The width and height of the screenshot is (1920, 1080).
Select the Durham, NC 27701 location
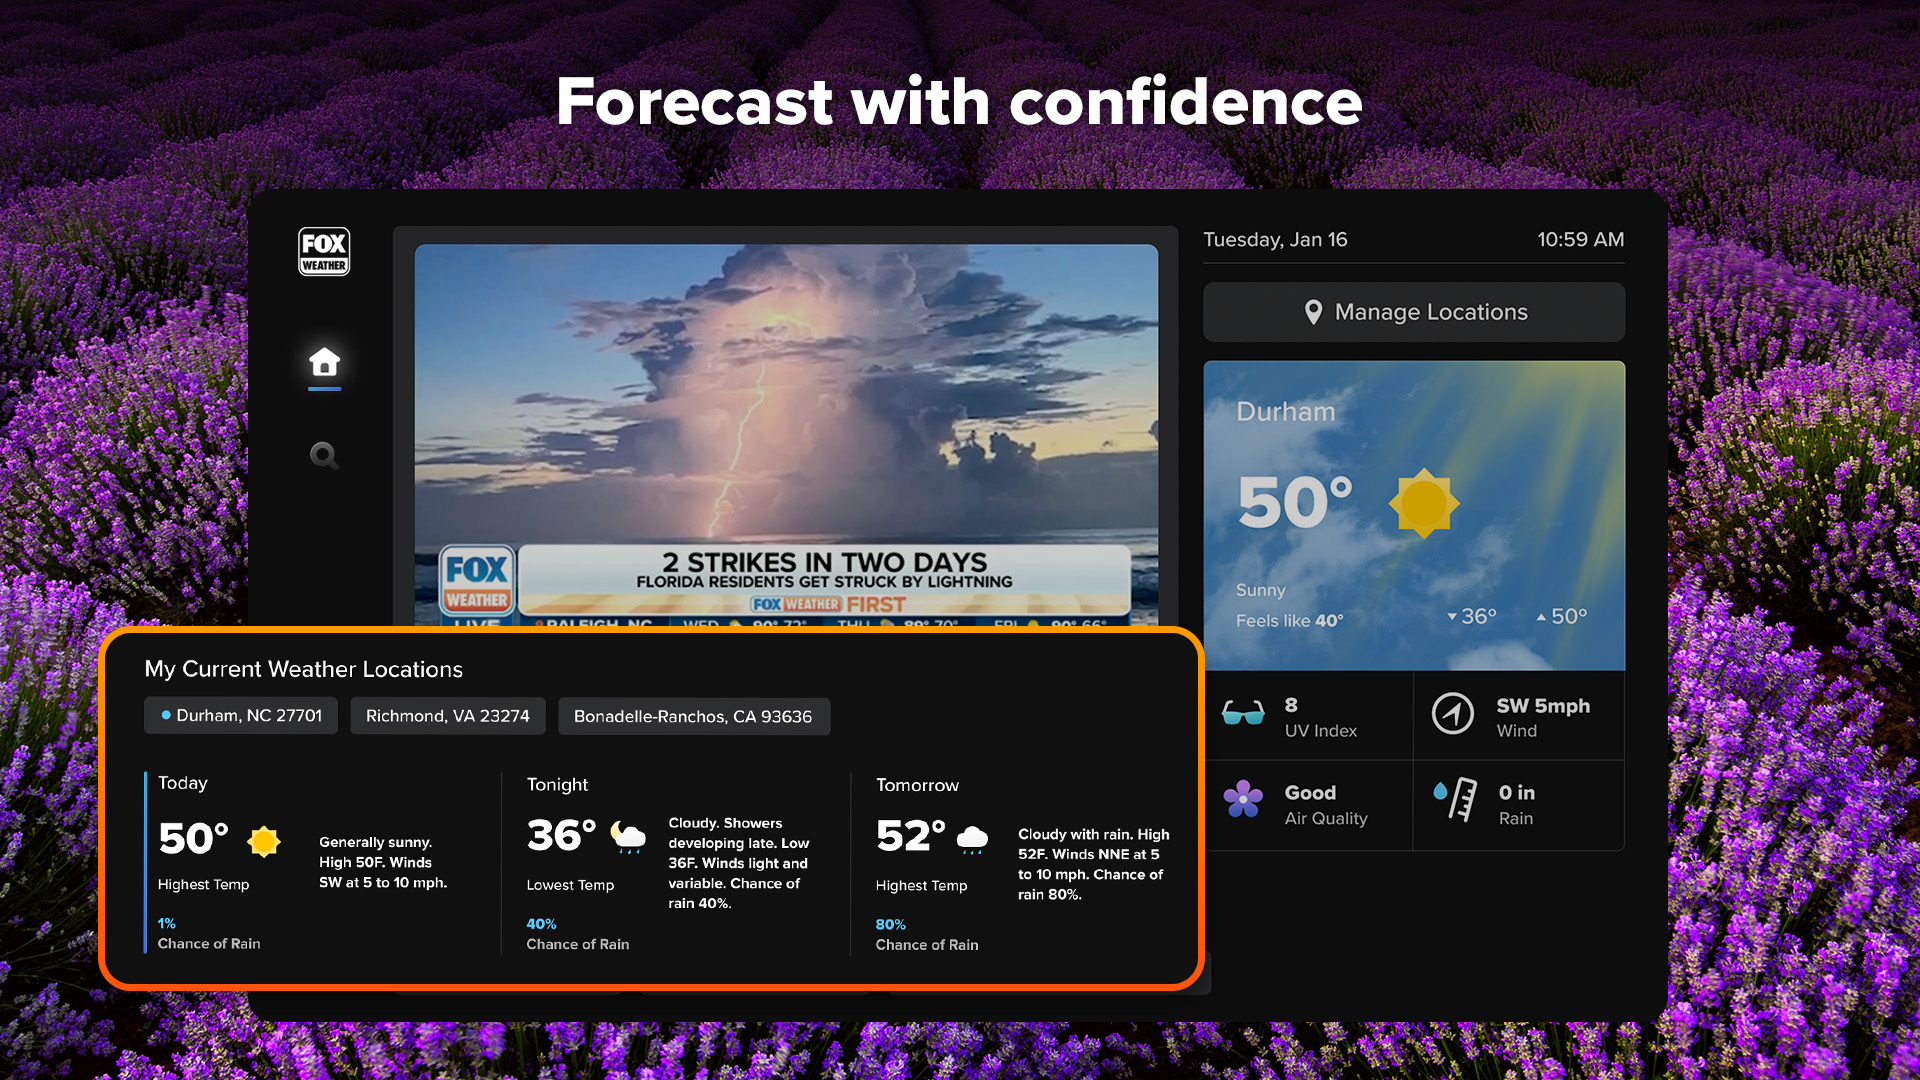click(x=241, y=716)
